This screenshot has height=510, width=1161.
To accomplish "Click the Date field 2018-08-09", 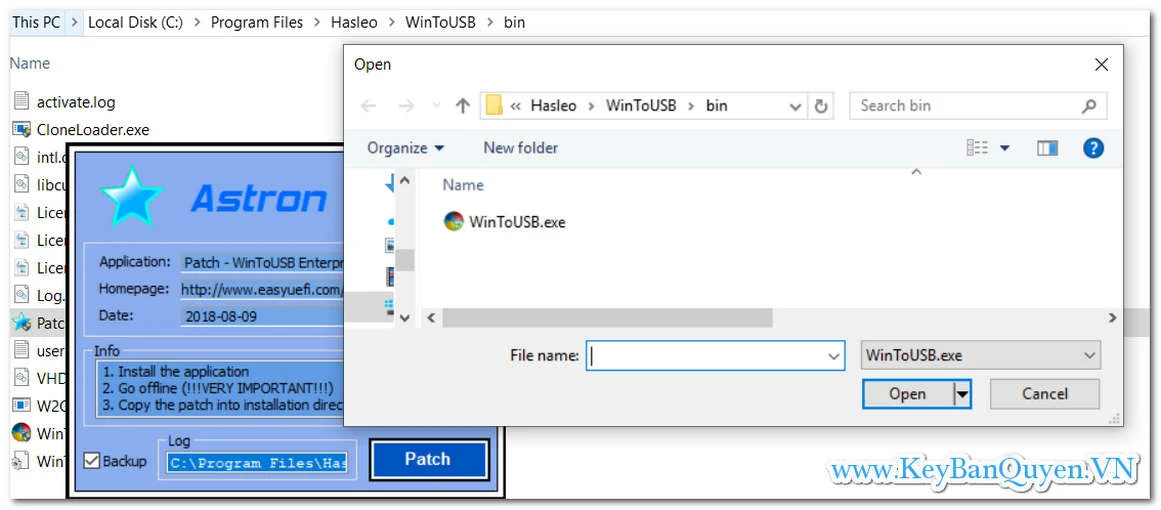I will (x=263, y=317).
